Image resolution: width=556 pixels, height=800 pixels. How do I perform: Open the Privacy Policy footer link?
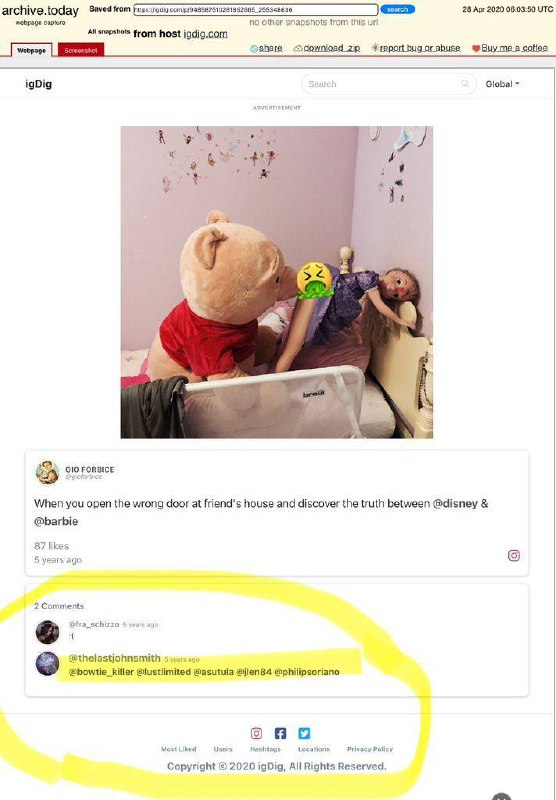tap(370, 749)
